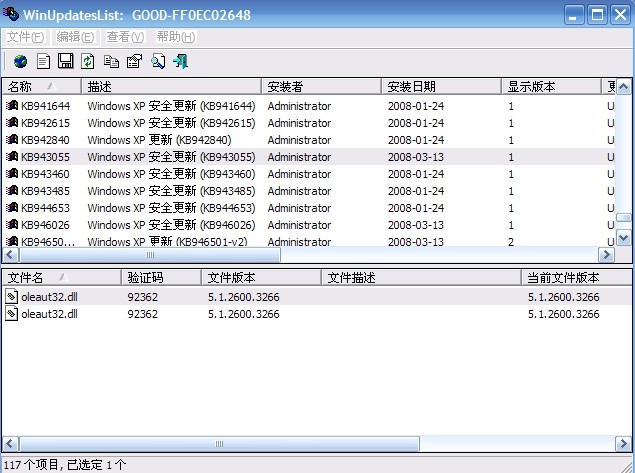The image size is (635, 473).
Task: Sort by the 安装者 column header
Action: 322,87
